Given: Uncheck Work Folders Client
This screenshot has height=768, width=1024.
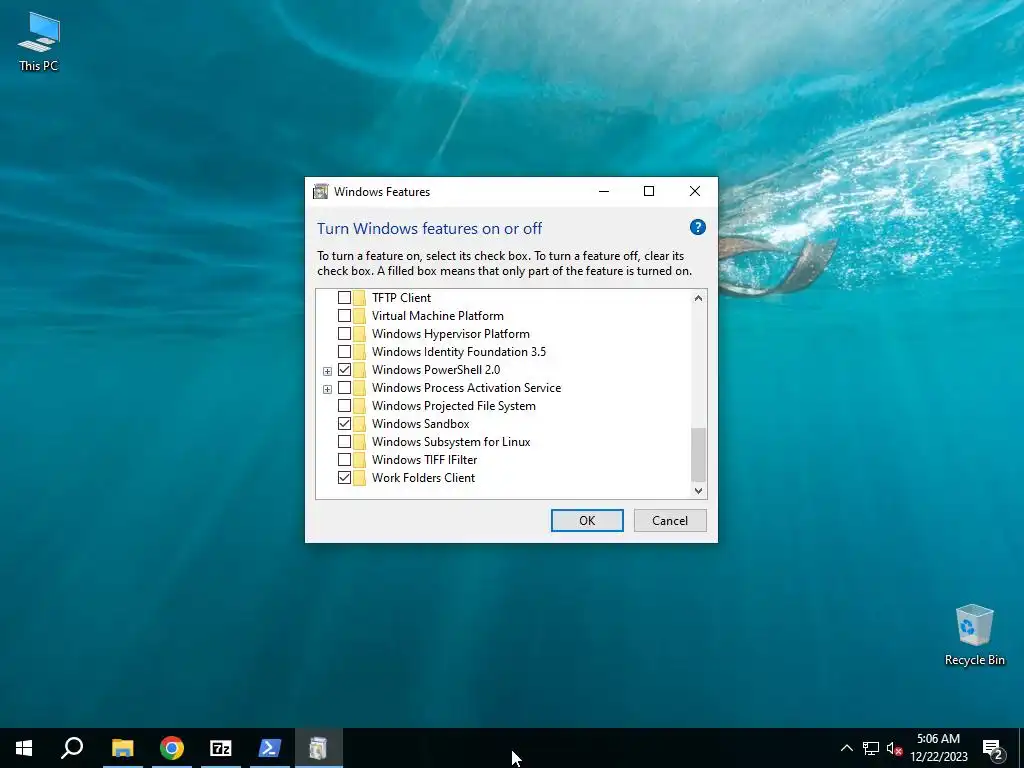Looking at the screenshot, I should coord(344,478).
